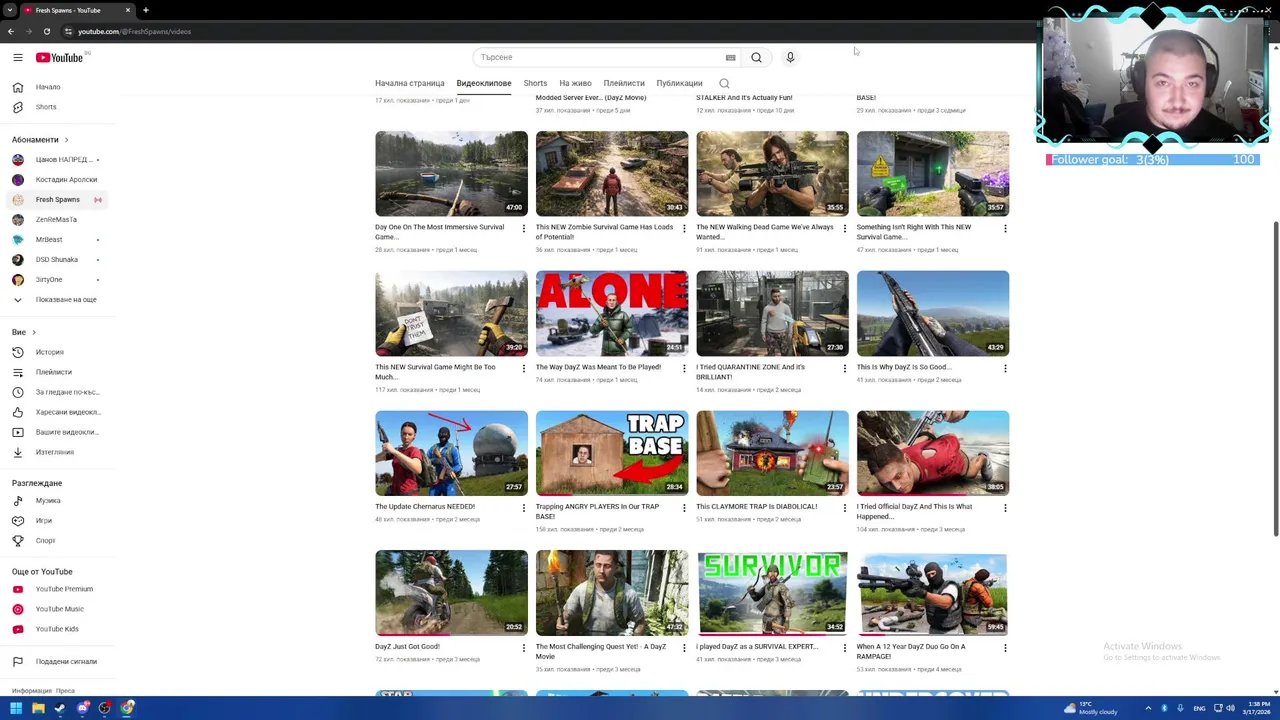Image resolution: width=1280 pixels, height=720 pixels.
Task: Open options menu for This CLAYMORE TRAP video
Action: coord(844,508)
